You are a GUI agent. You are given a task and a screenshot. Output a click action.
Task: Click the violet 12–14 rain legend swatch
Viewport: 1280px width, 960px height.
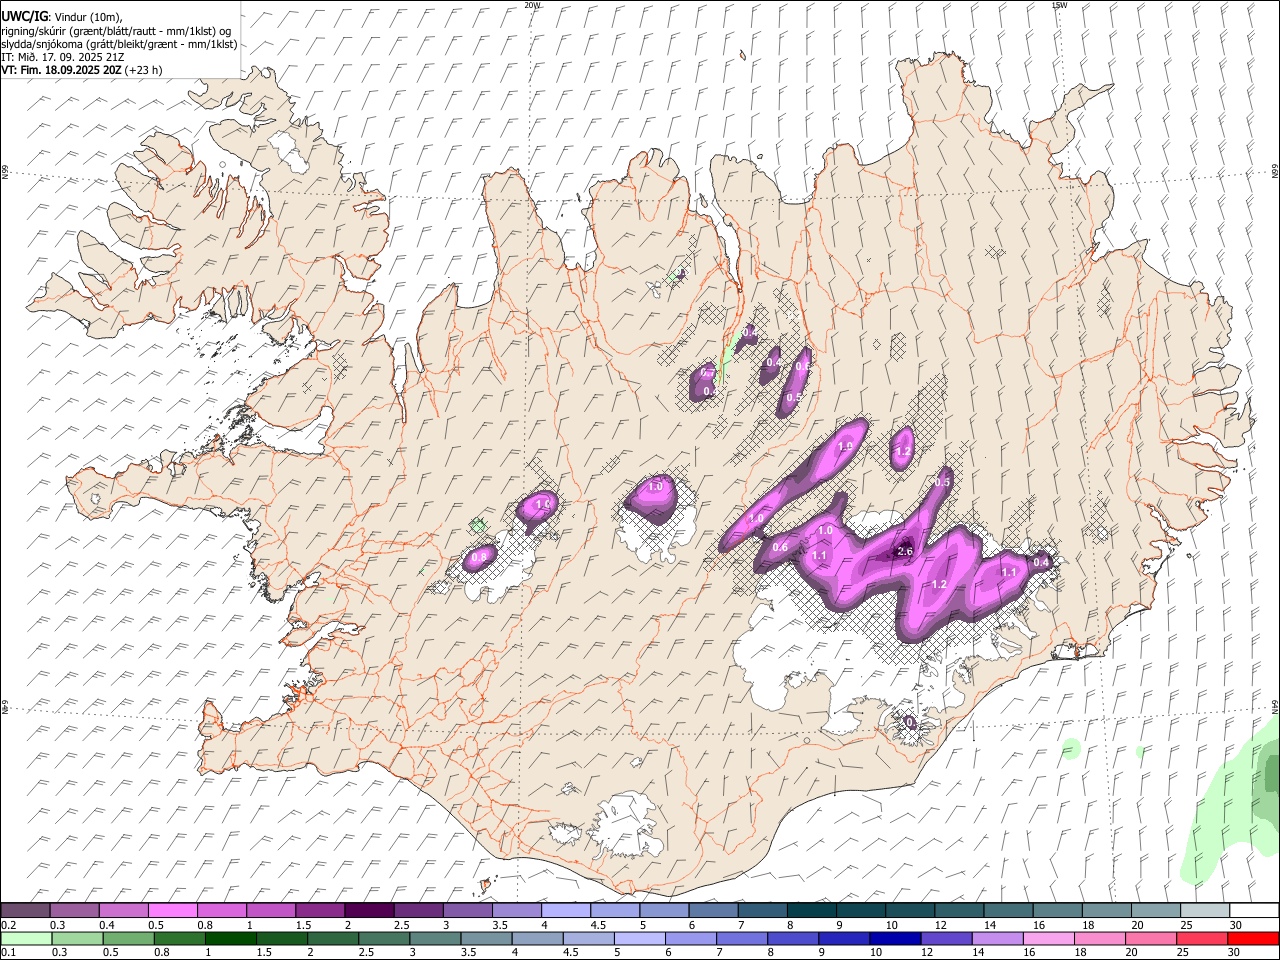(945, 938)
